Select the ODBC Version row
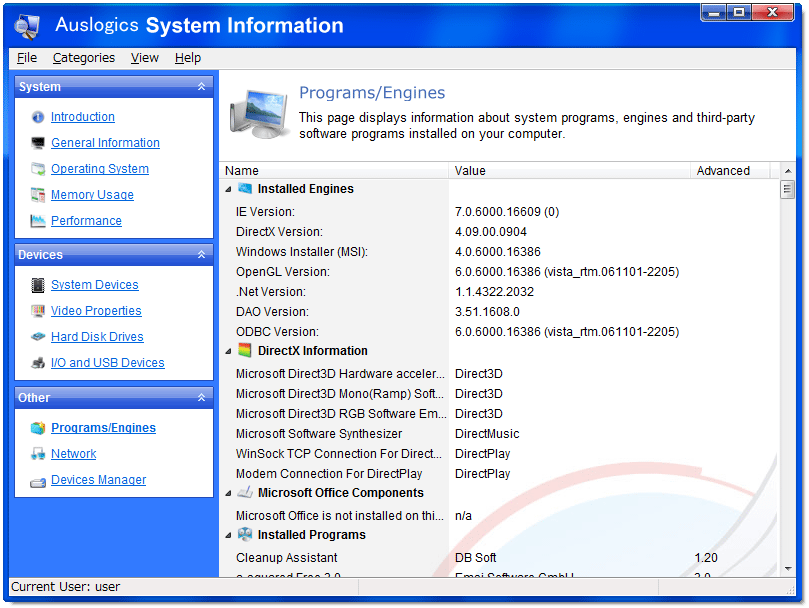 (499, 332)
